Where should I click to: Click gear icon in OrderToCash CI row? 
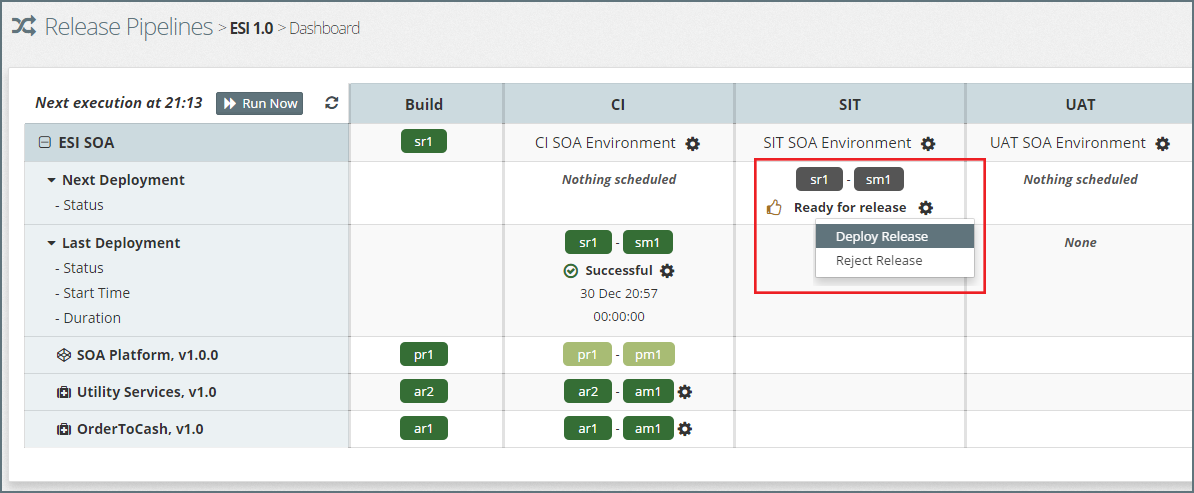[x=685, y=429]
